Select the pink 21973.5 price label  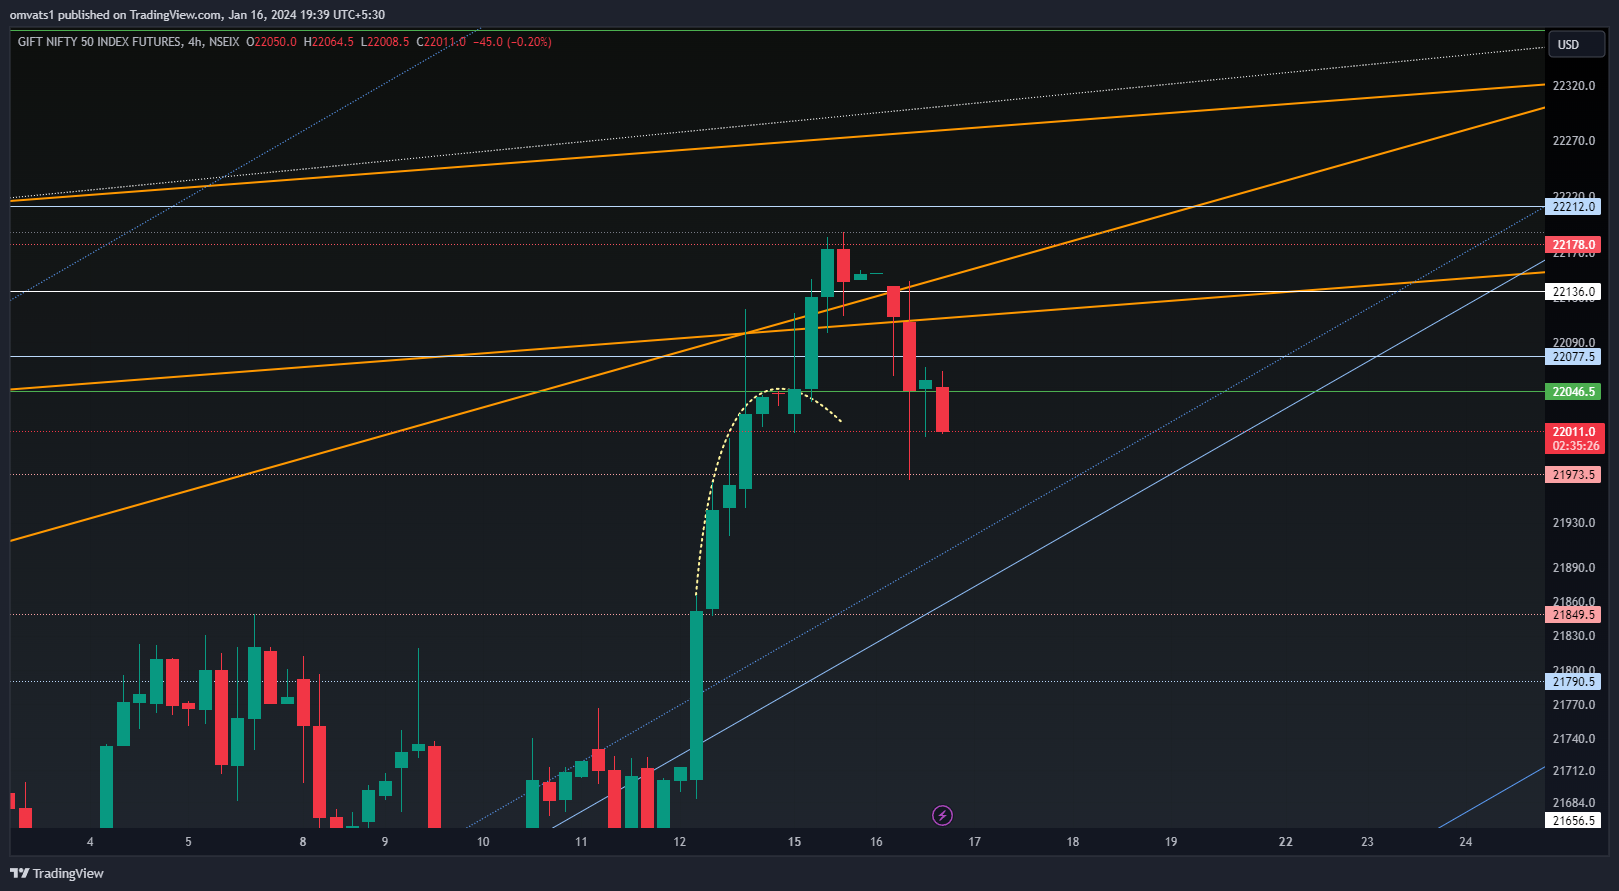click(x=1573, y=475)
